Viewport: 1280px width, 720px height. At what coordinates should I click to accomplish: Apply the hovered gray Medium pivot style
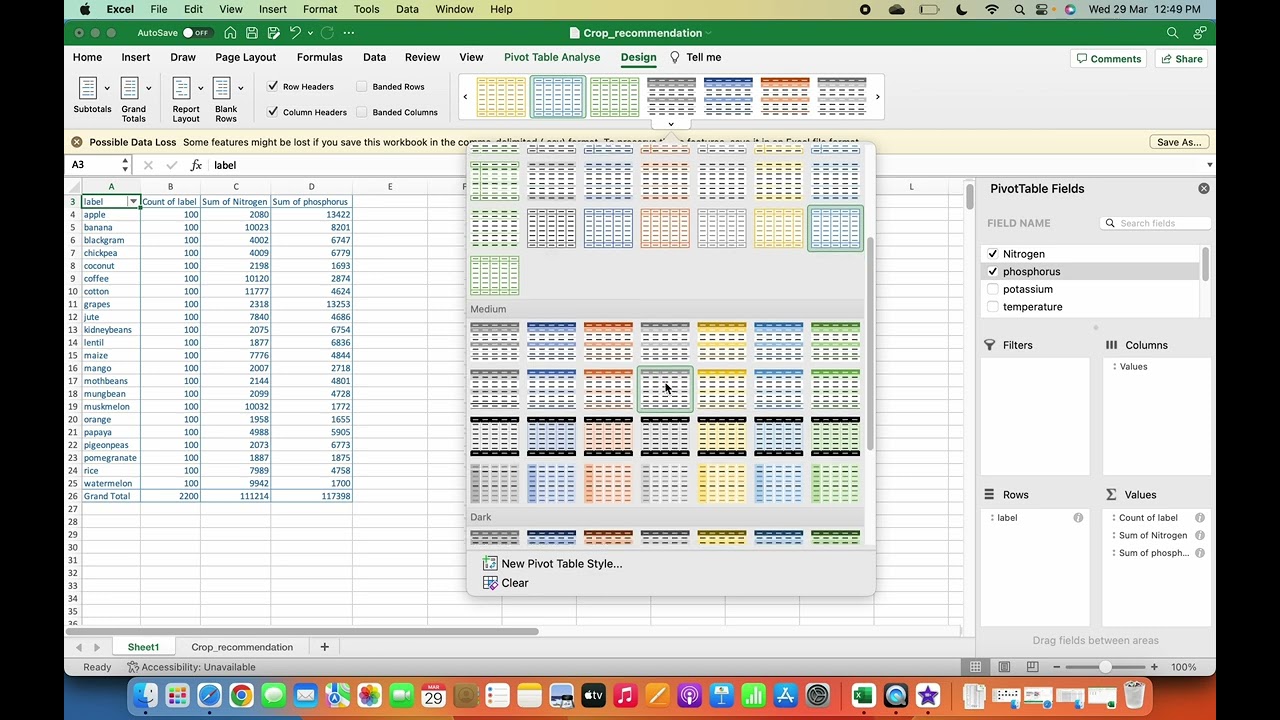(x=665, y=389)
